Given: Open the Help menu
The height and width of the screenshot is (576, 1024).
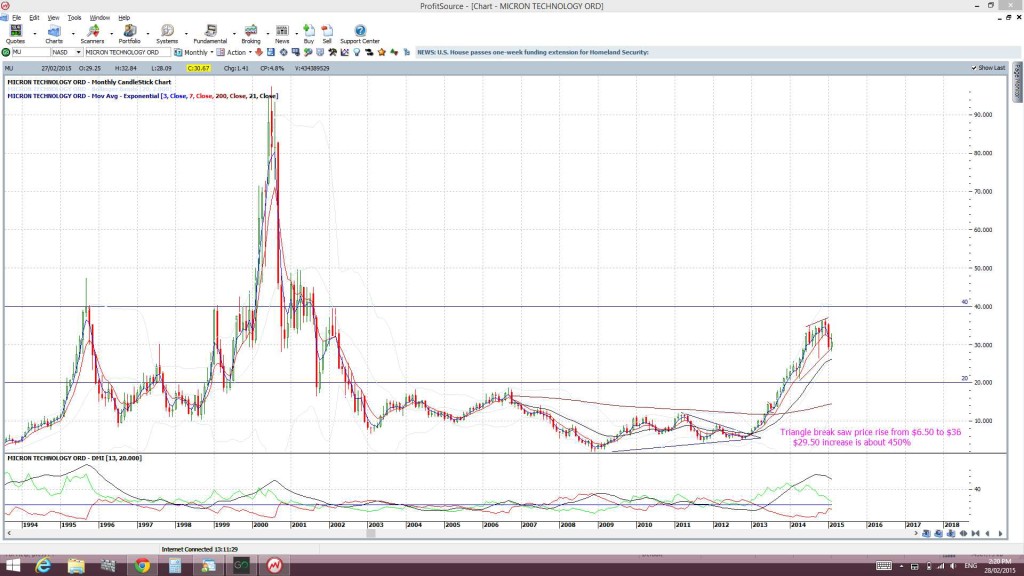Looking at the screenshot, I should [124, 18].
